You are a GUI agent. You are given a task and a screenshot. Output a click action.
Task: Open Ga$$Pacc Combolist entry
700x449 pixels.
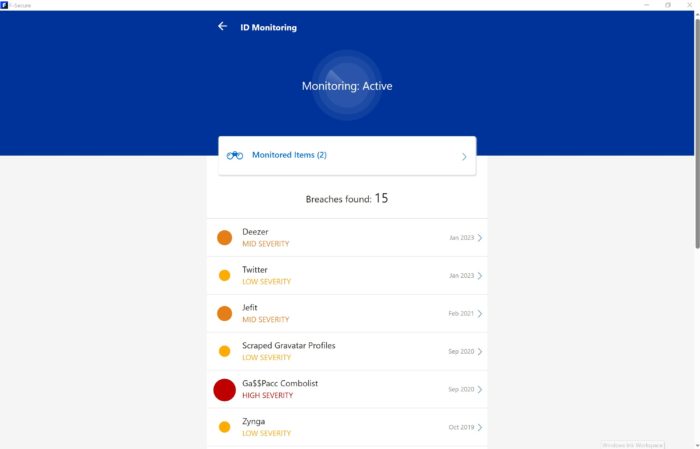coord(347,389)
